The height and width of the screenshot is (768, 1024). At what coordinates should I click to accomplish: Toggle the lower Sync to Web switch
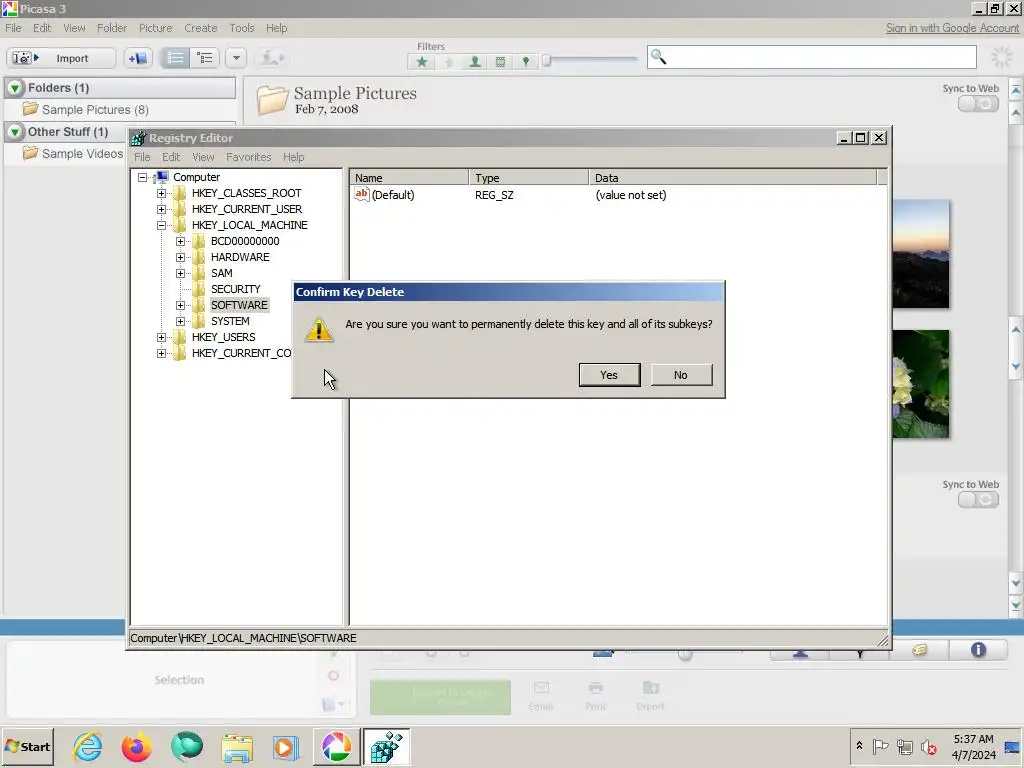point(978,500)
